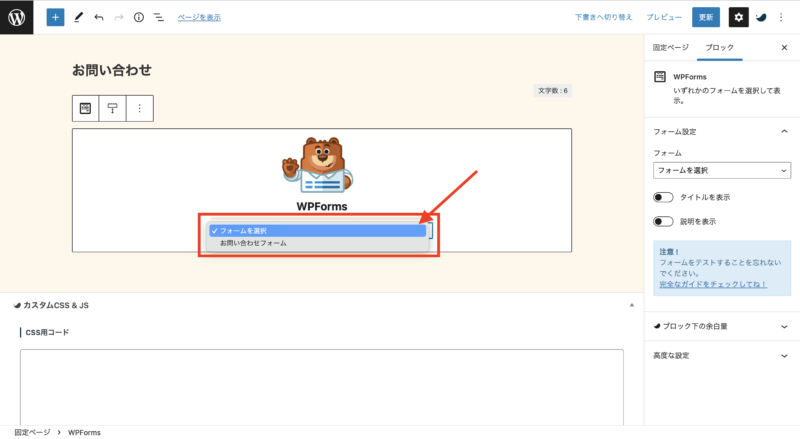This screenshot has height=439, width=800.
Task: Click WPForms in bottom breadcrumb
Action: [x=84, y=432]
